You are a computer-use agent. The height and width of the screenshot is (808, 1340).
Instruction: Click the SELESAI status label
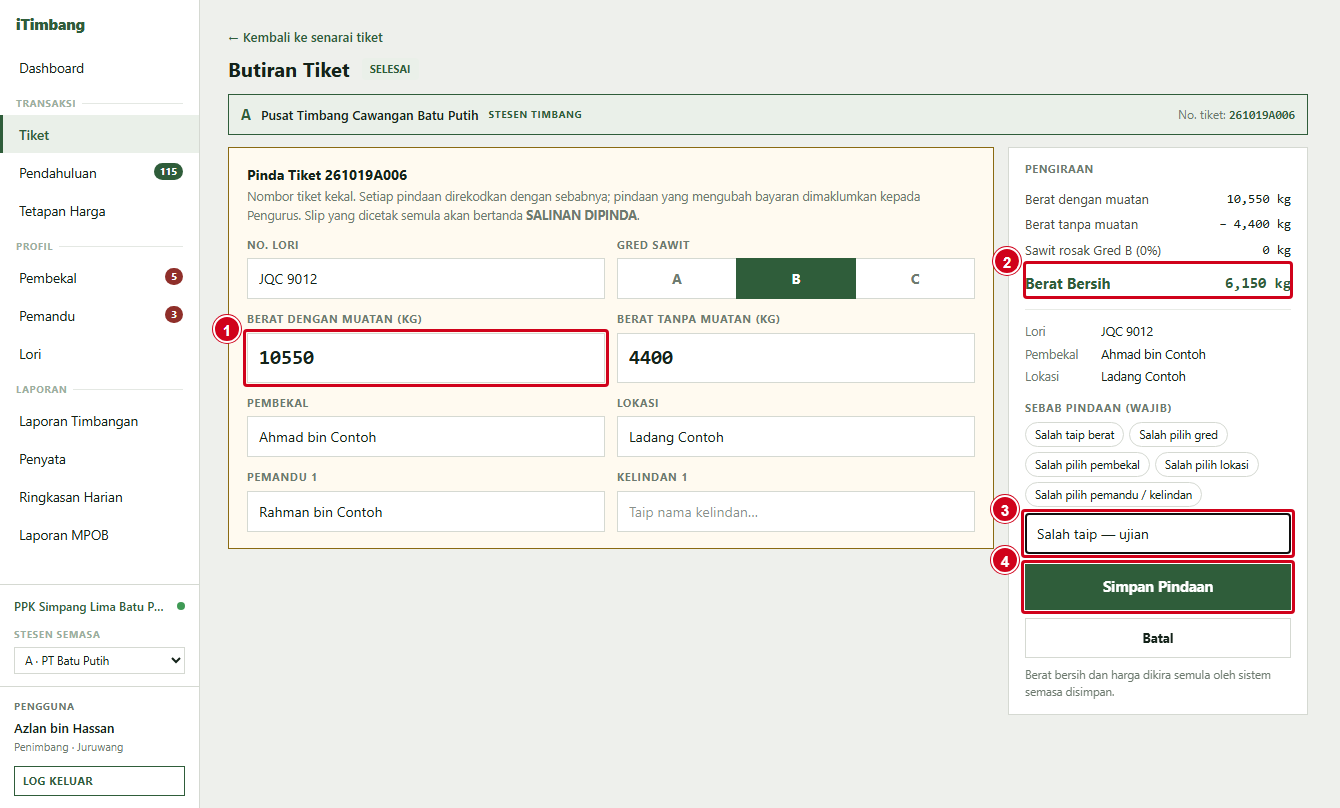click(390, 70)
